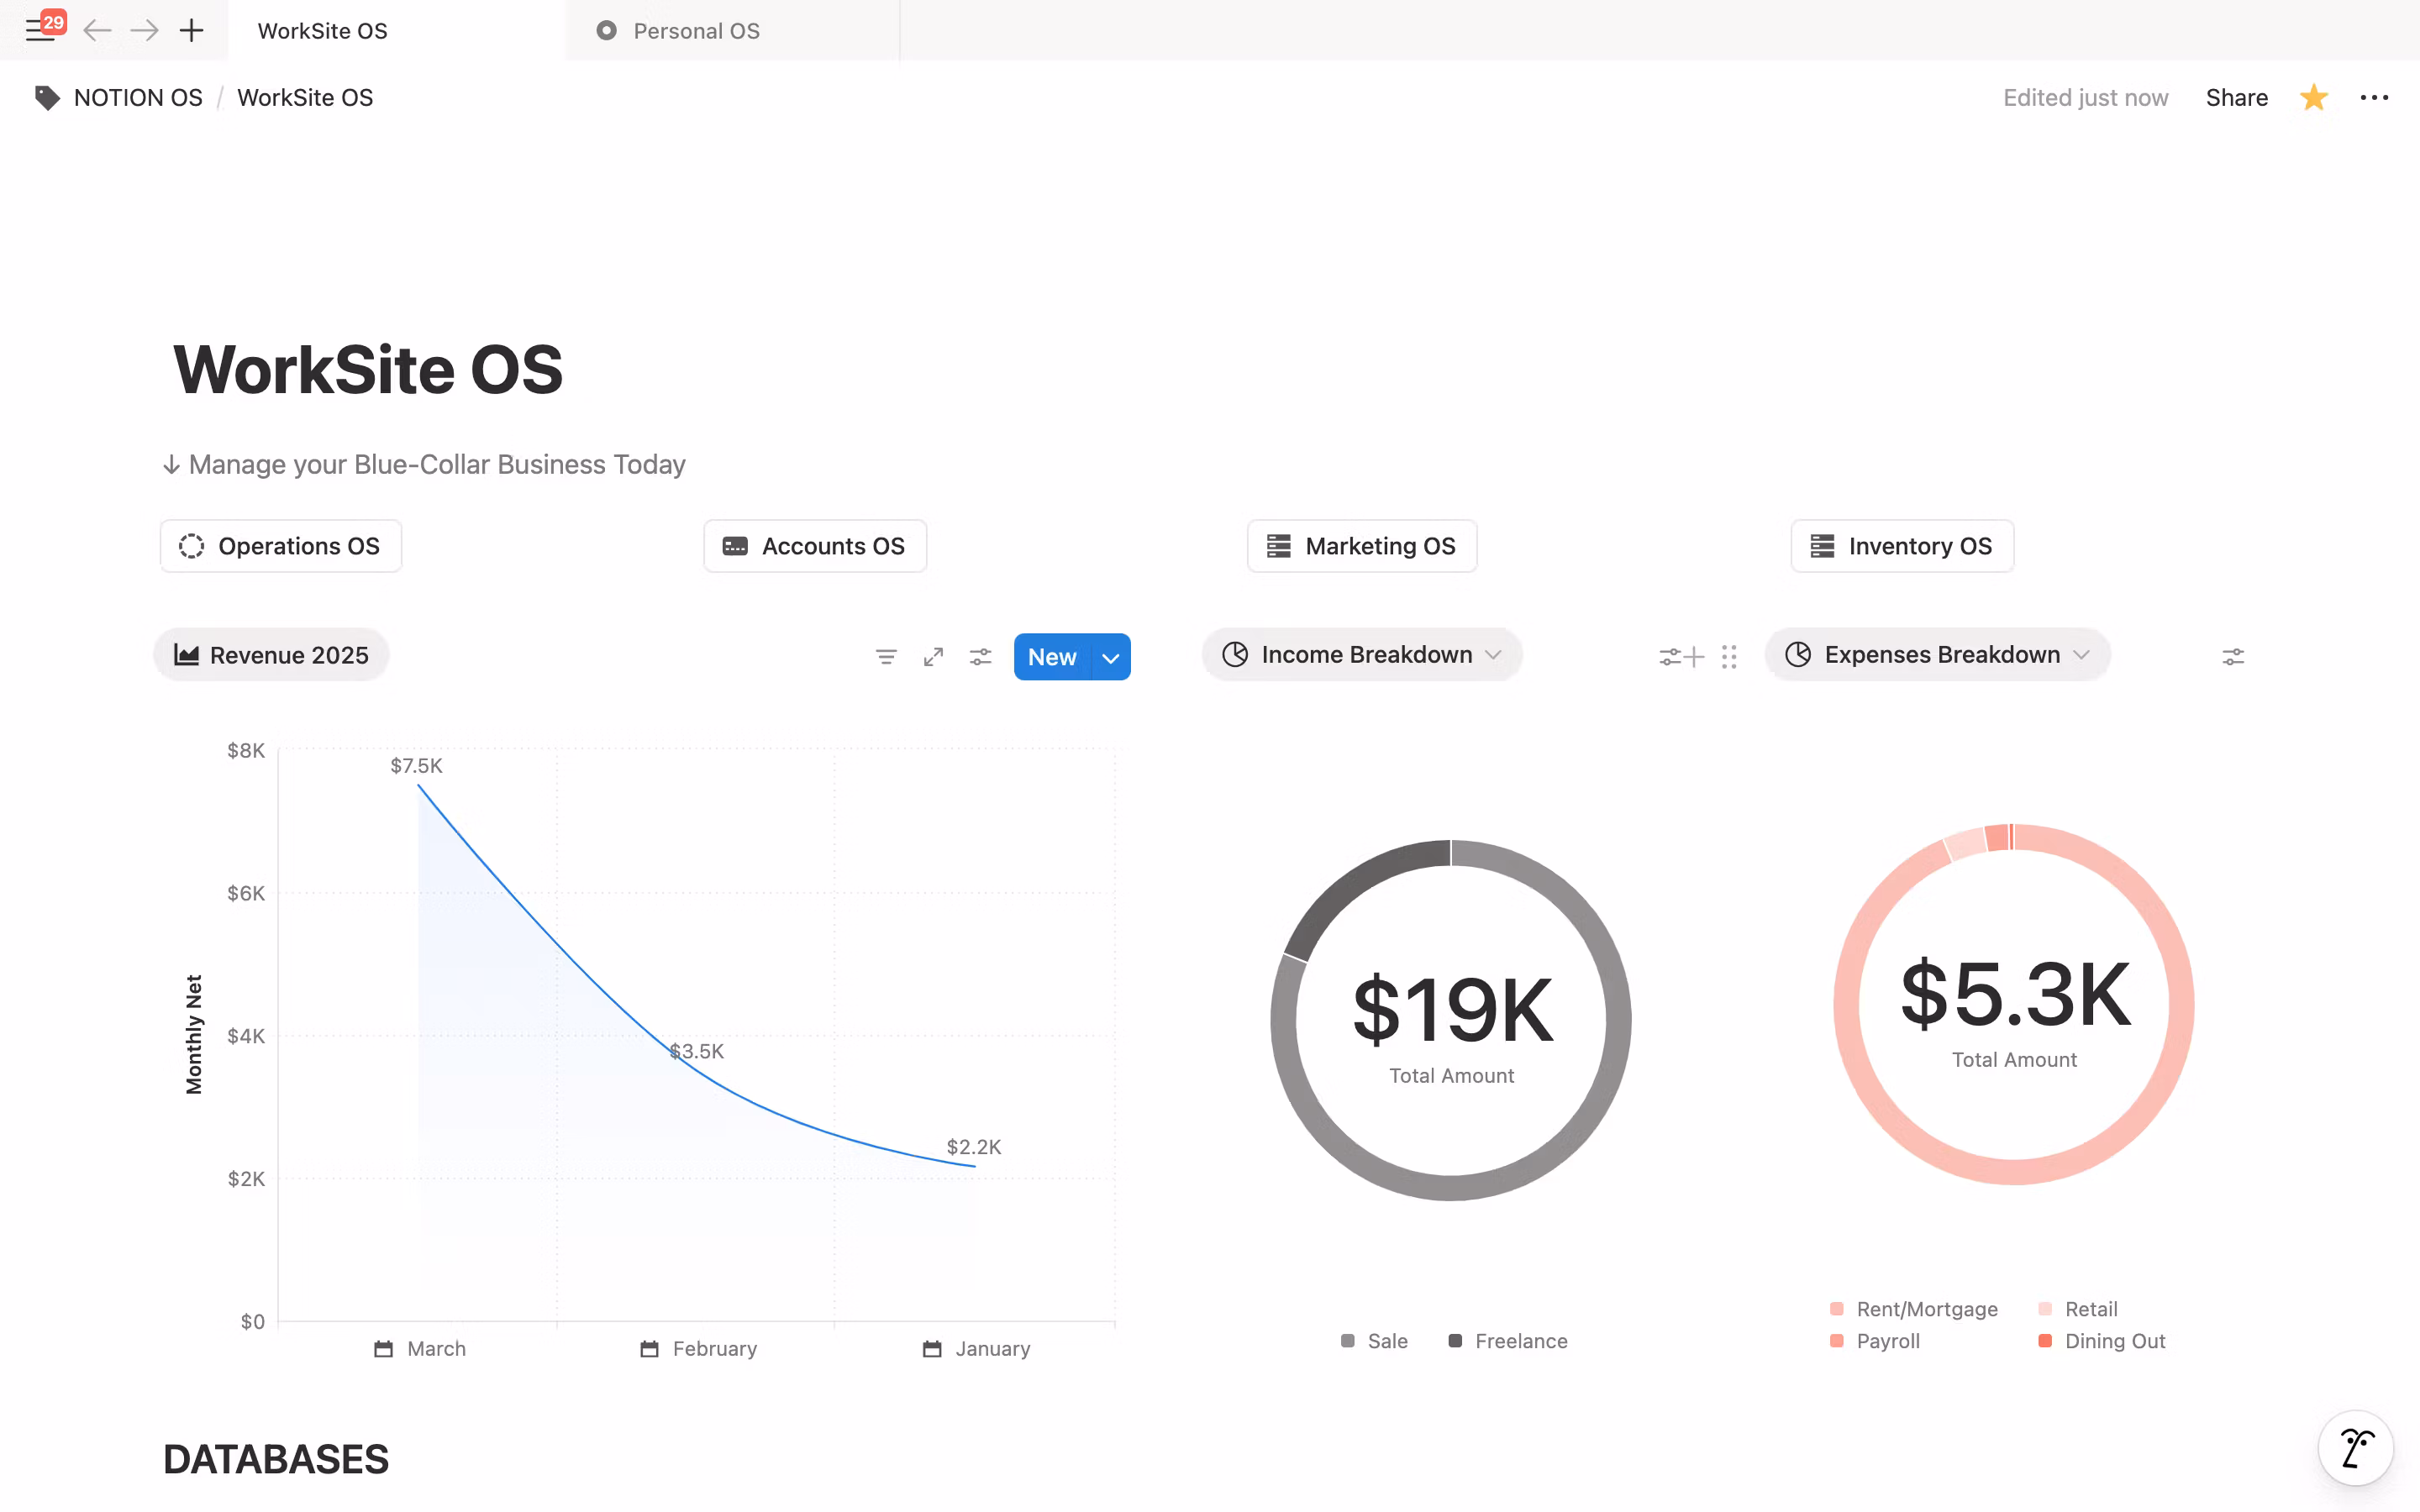2420x1512 pixels.
Task: Click the Revenue 2025 filter icon
Action: 885,657
